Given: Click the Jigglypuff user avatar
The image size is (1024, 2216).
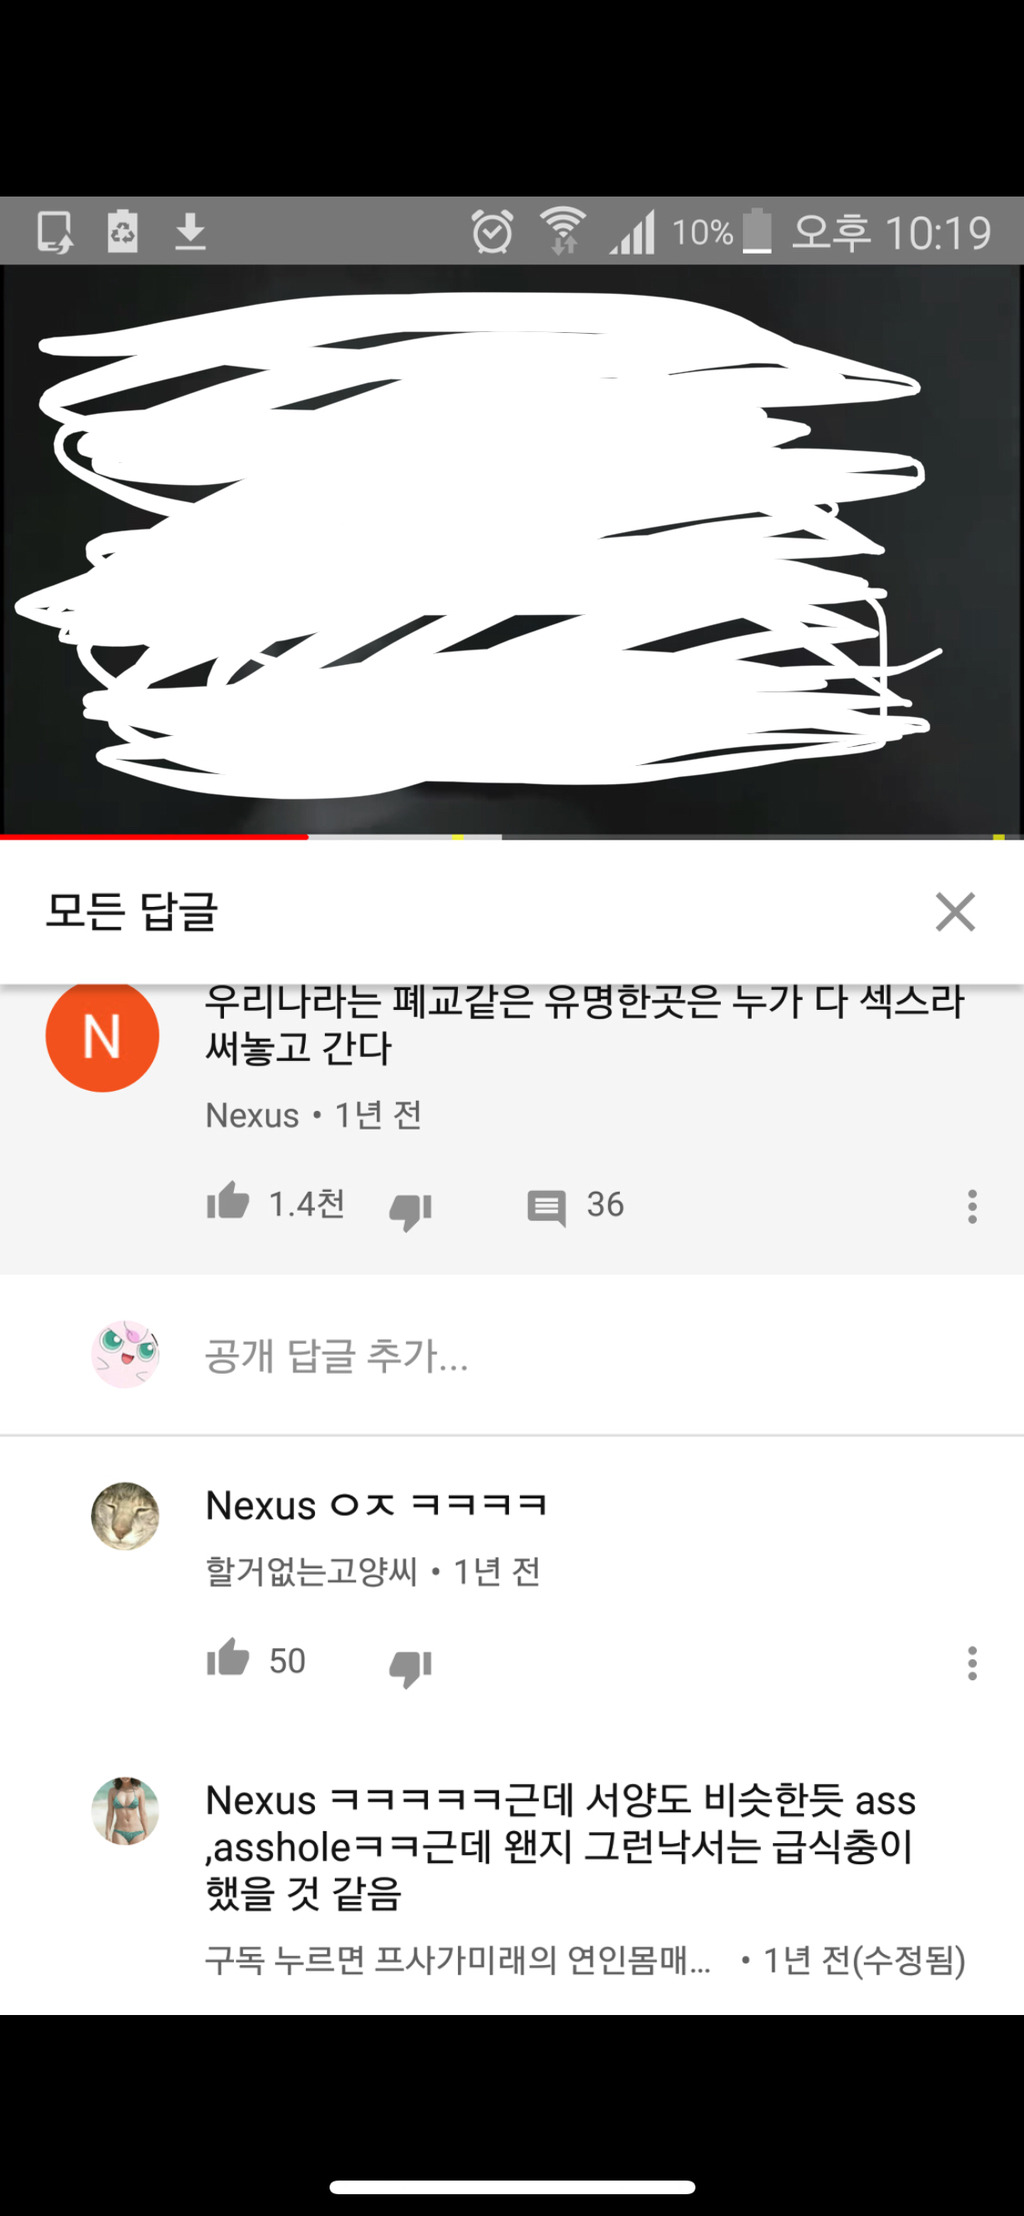Looking at the screenshot, I should tap(125, 1354).
